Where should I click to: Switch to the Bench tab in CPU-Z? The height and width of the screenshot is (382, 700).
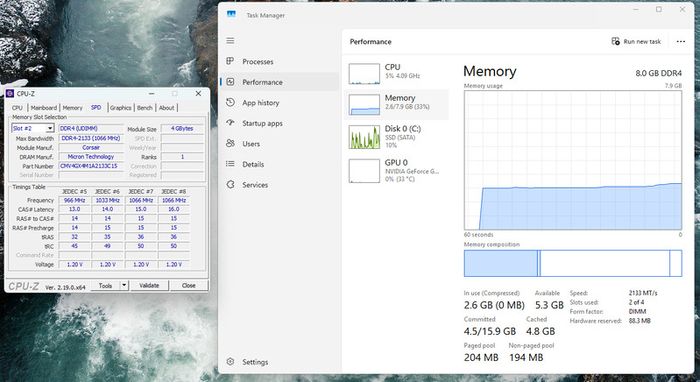pos(145,108)
